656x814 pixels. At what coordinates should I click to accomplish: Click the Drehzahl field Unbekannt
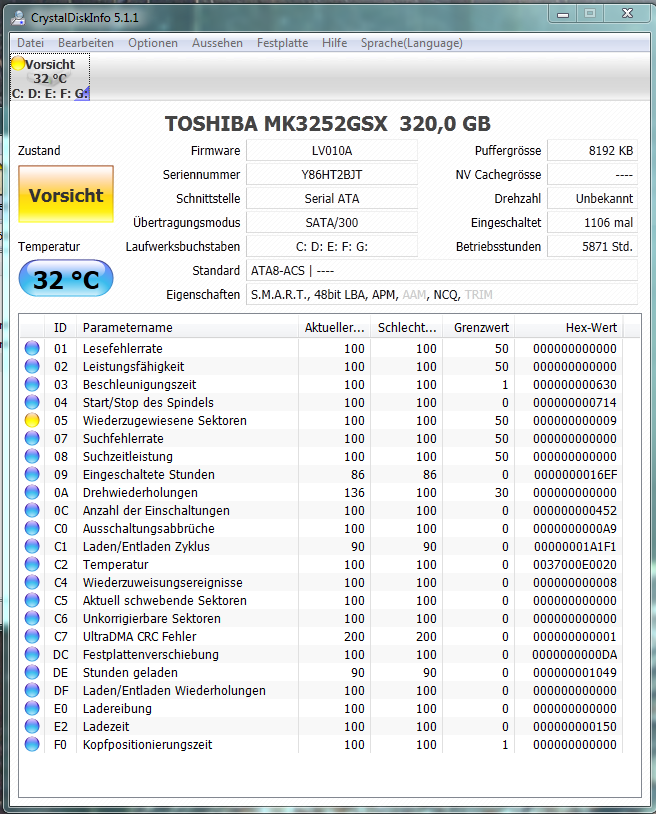pos(592,198)
